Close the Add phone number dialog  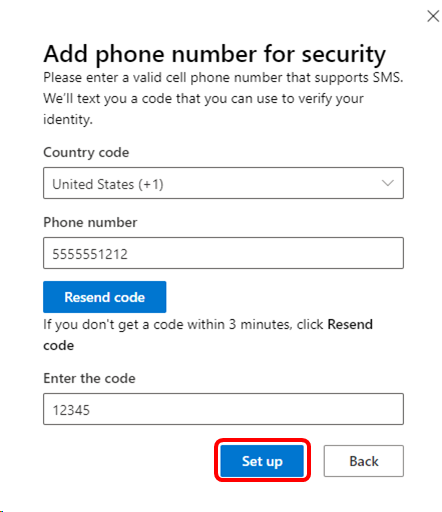pos(433,16)
